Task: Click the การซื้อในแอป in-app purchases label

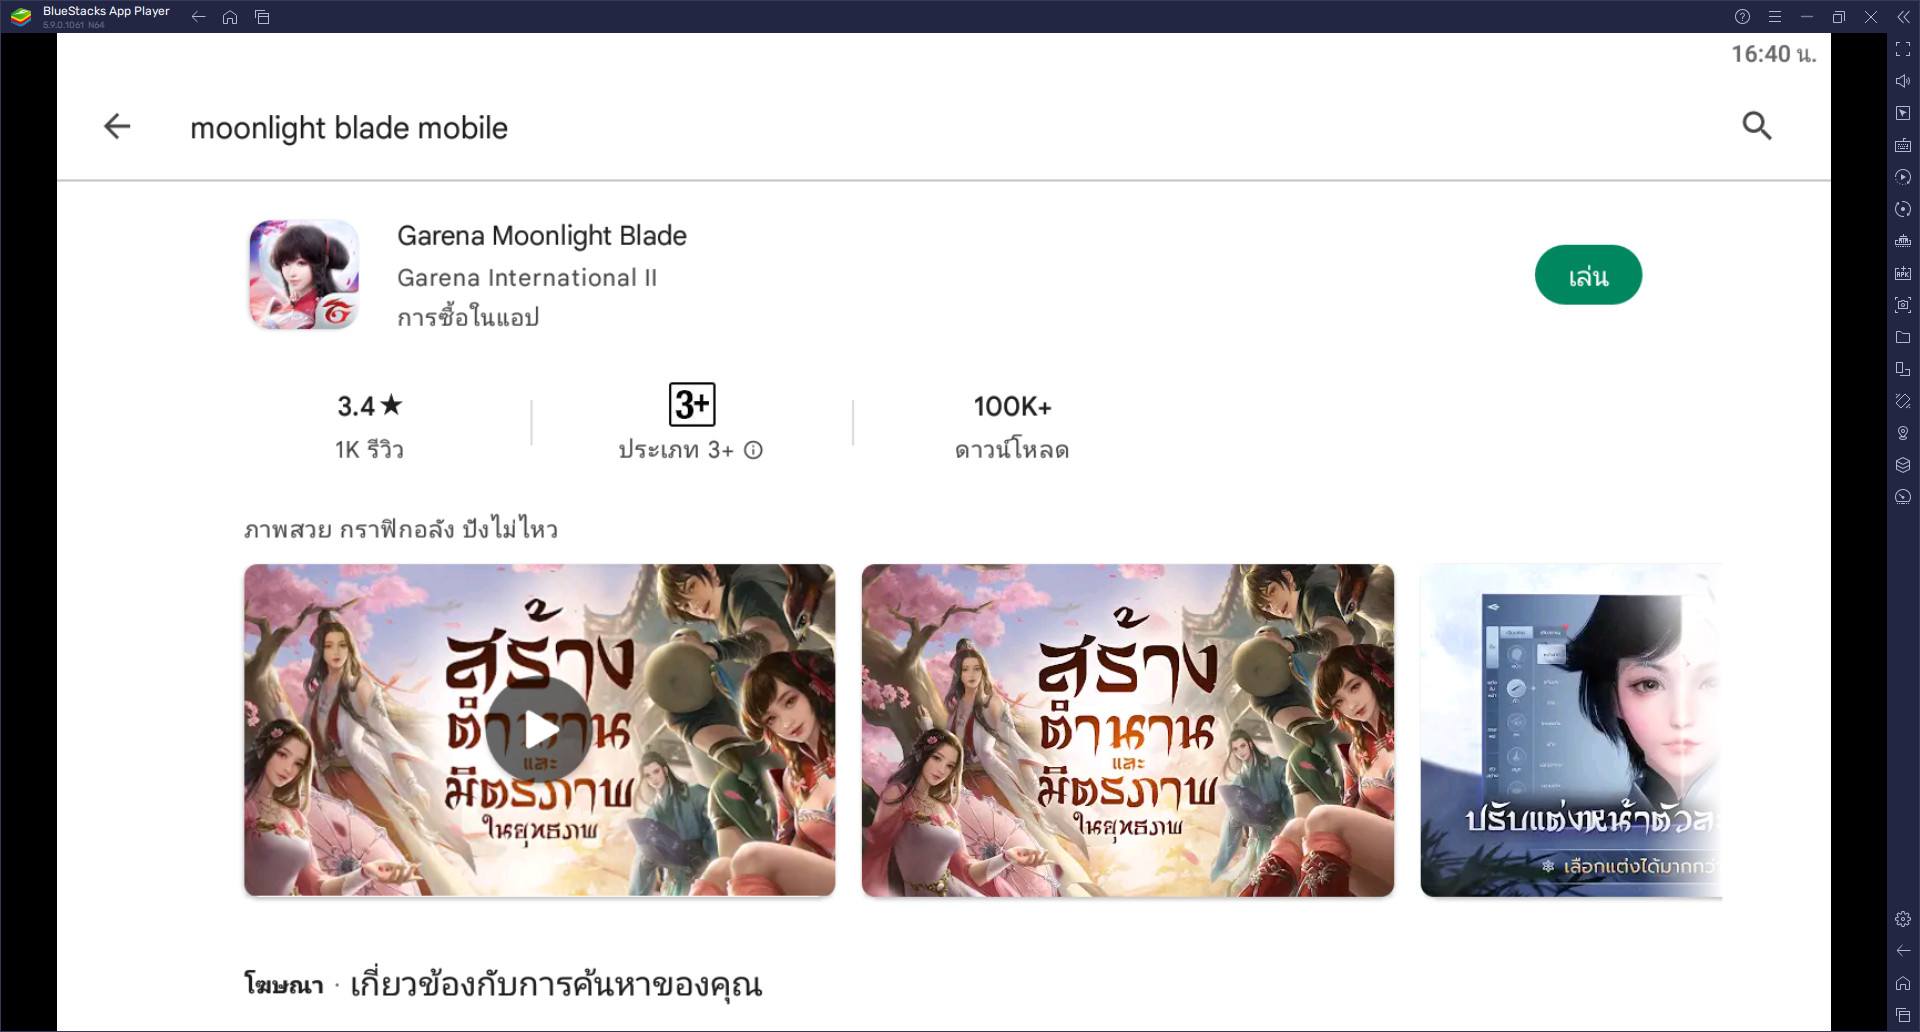Action: (x=468, y=317)
